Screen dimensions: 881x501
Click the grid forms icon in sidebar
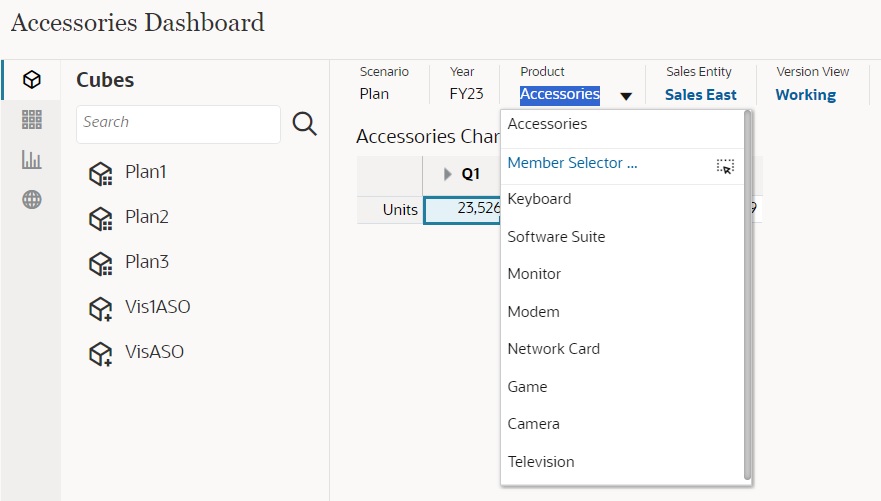click(x=32, y=120)
